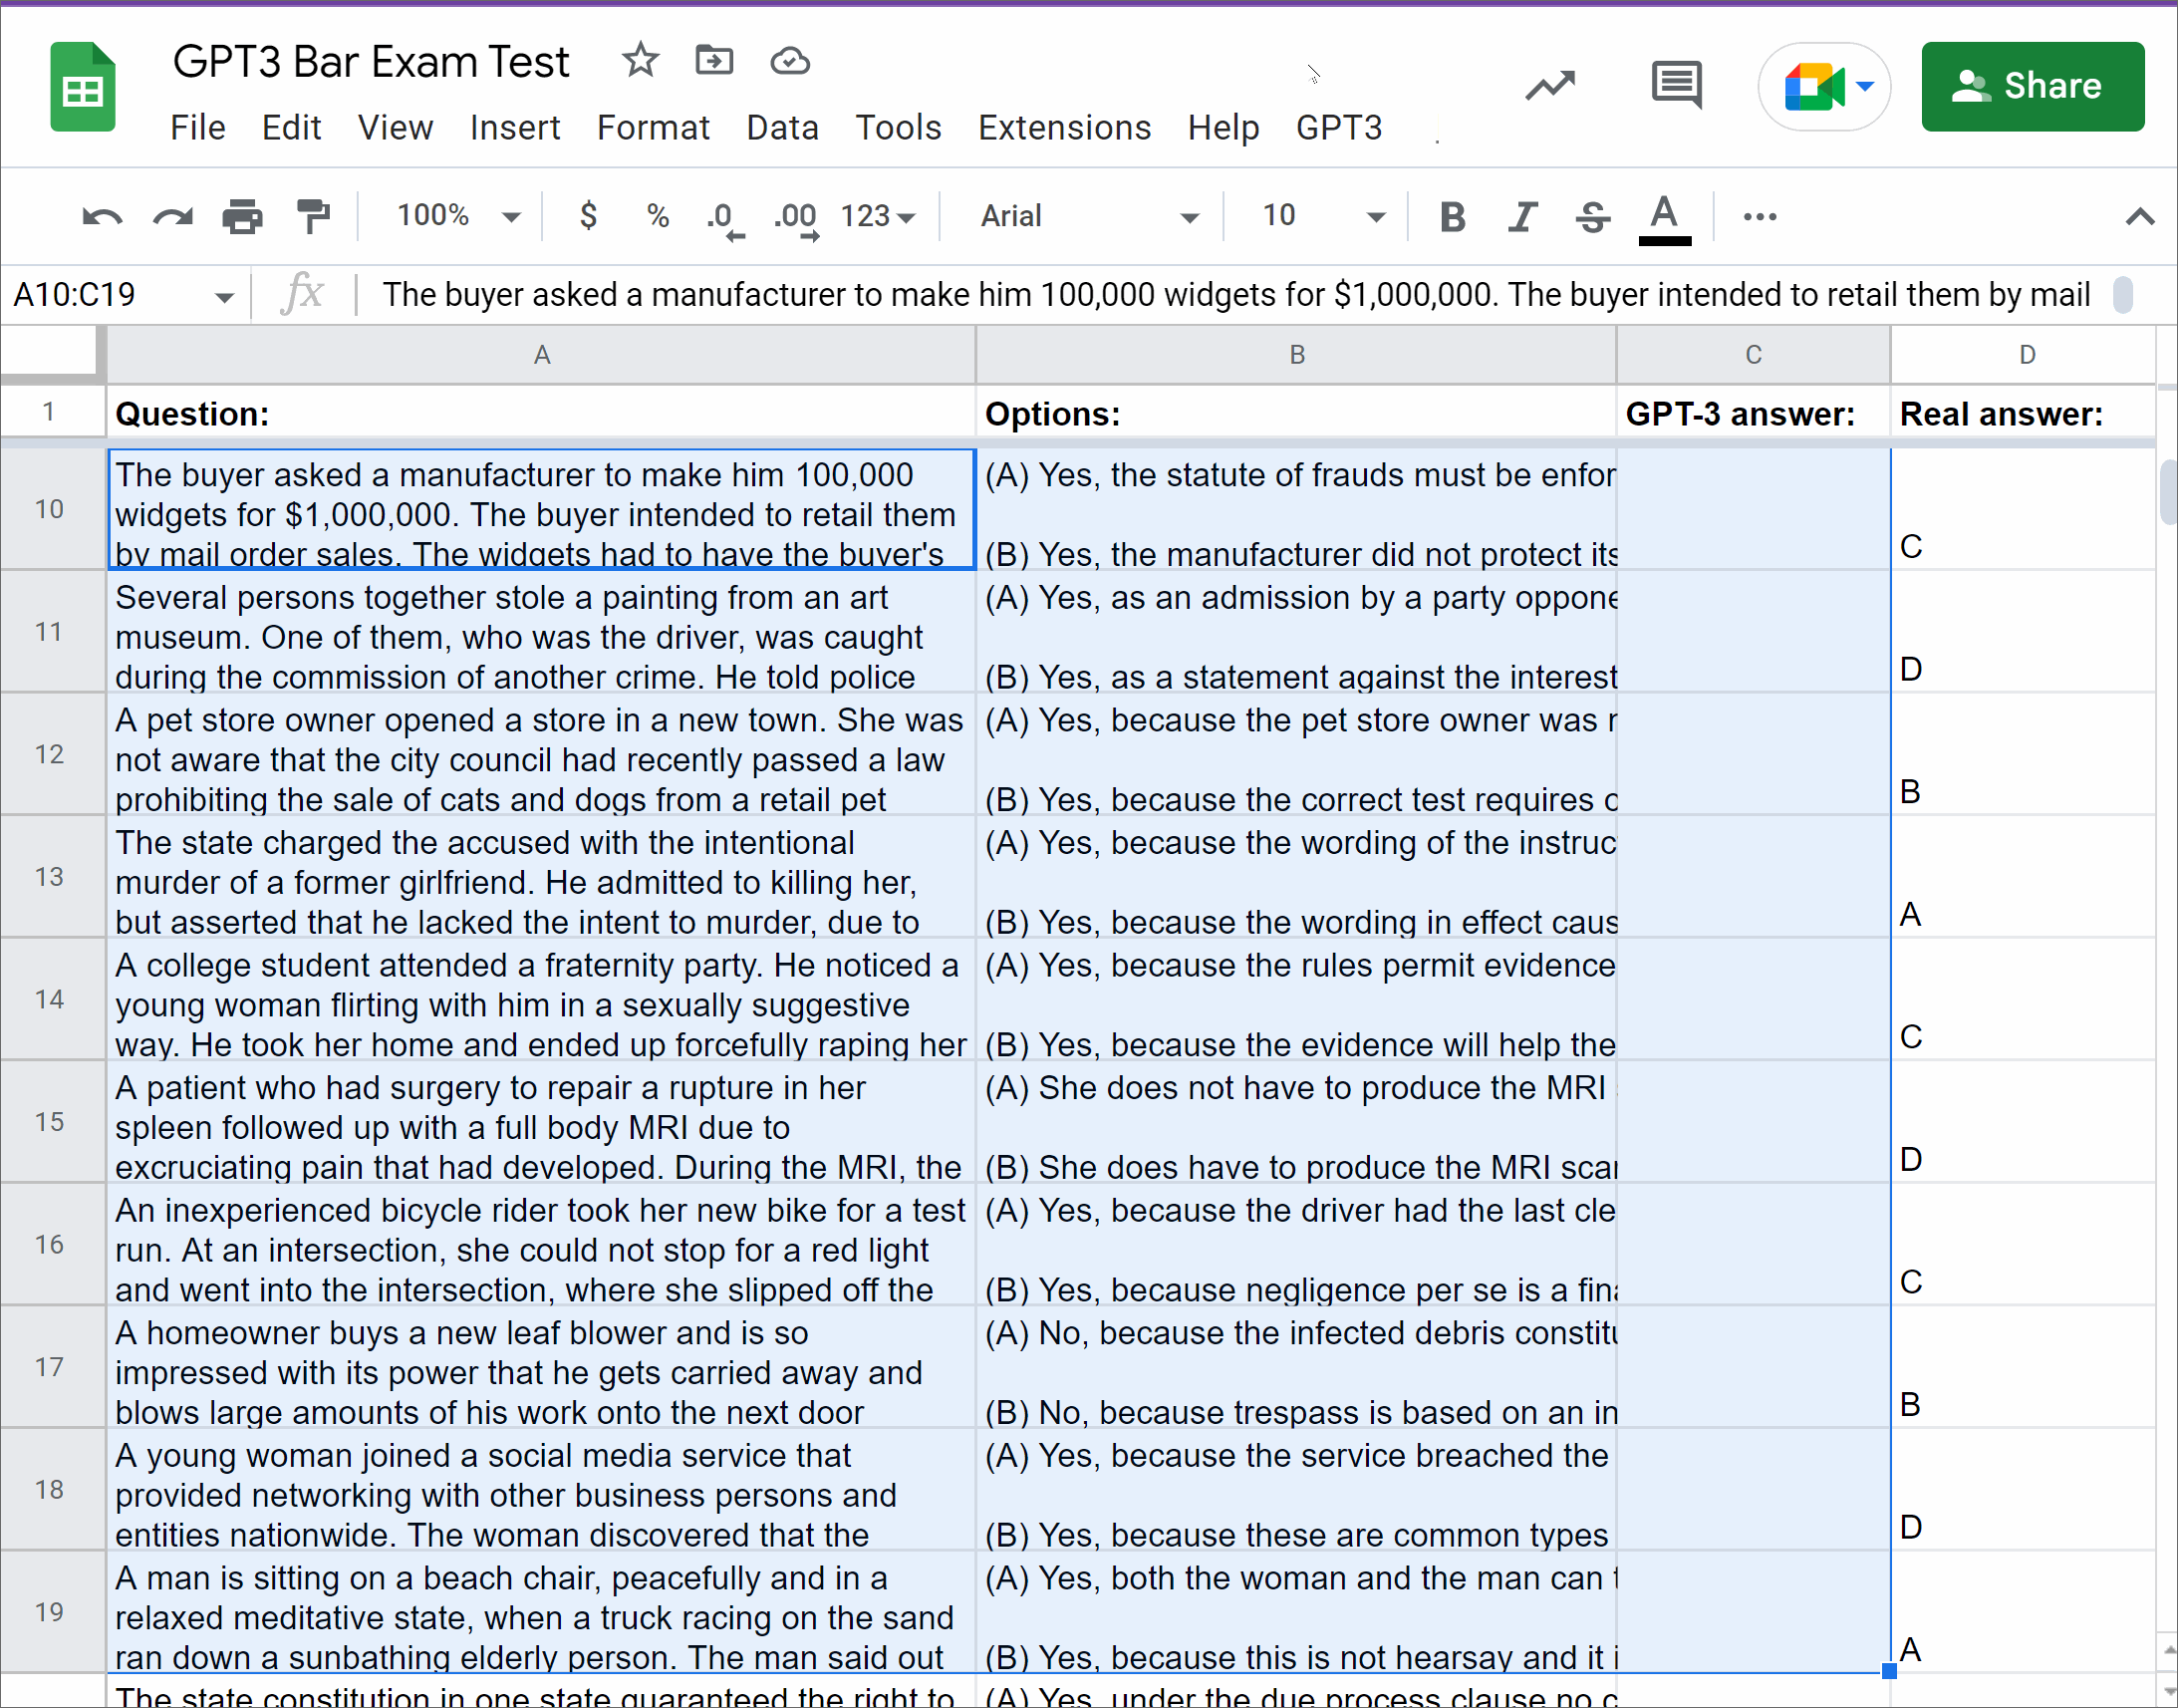The width and height of the screenshot is (2178, 1708).
Task: Toggle italic formatting
Action: click(1523, 216)
